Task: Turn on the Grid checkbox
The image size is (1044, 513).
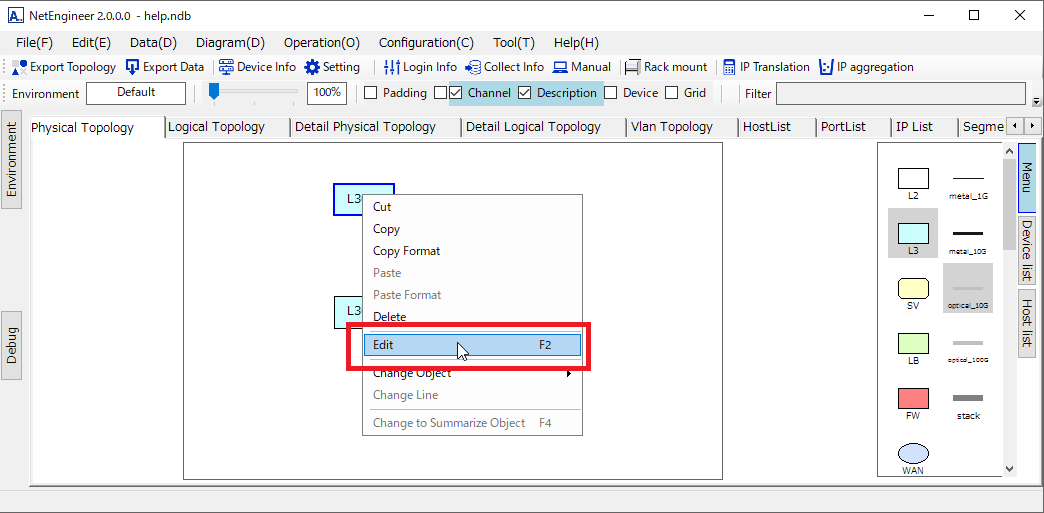Action: click(x=672, y=93)
